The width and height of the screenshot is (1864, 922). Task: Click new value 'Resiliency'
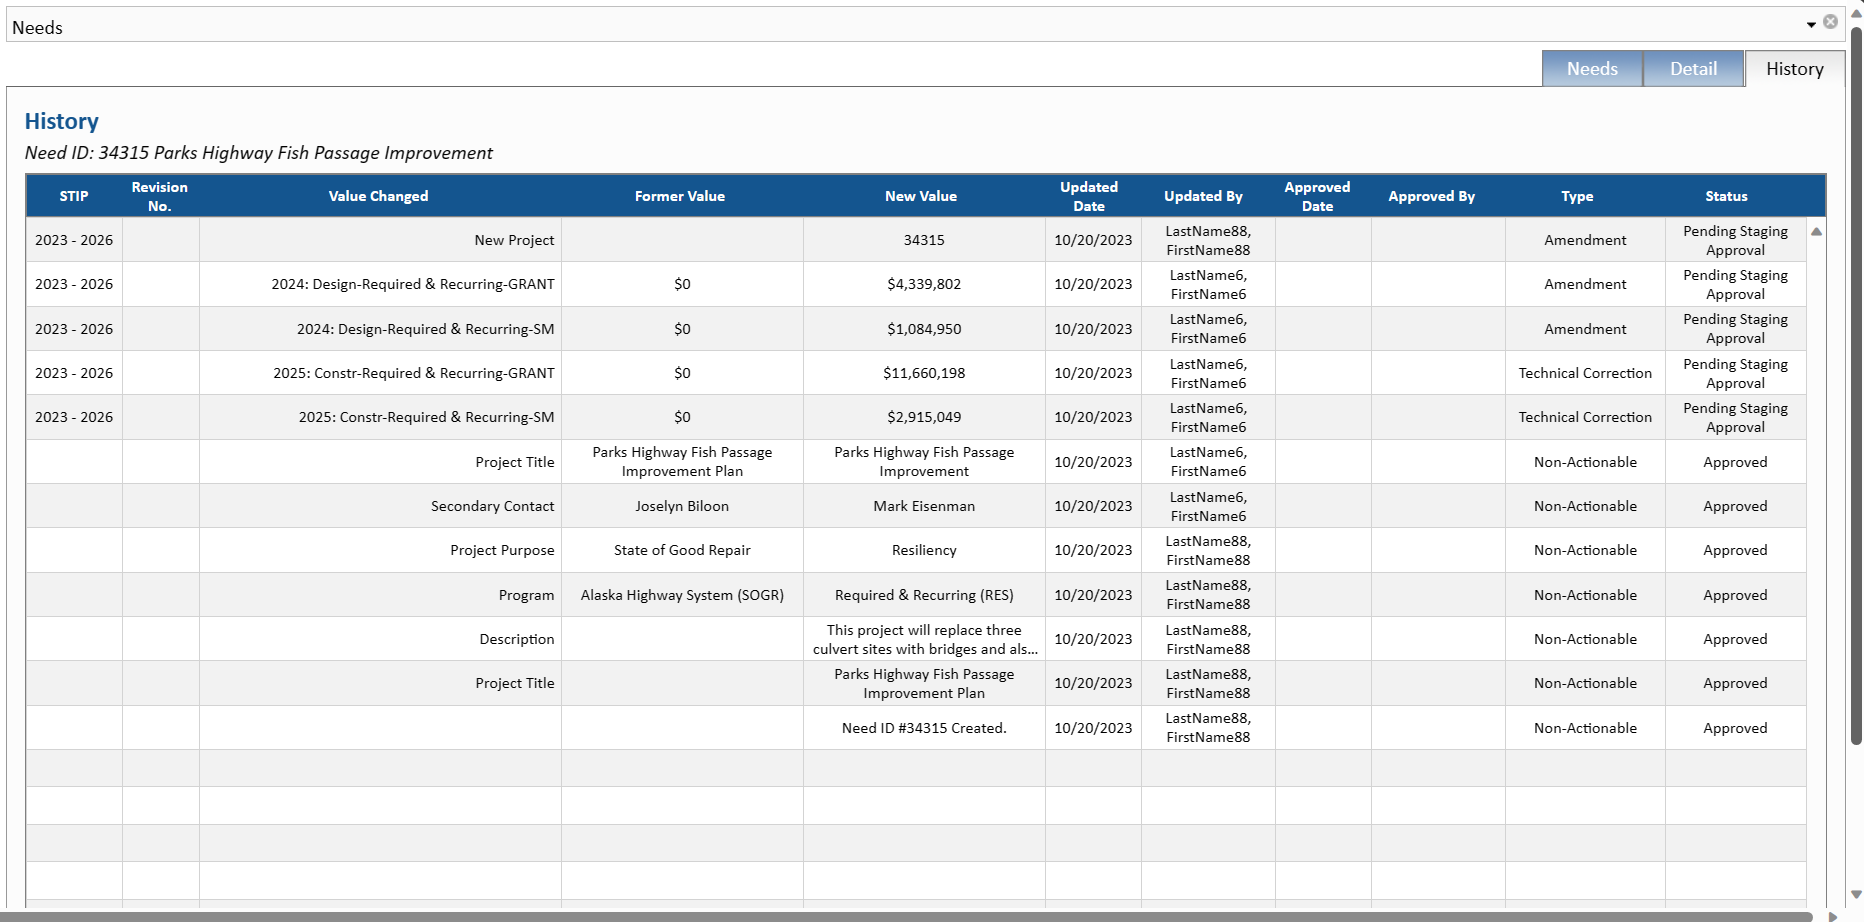[924, 550]
